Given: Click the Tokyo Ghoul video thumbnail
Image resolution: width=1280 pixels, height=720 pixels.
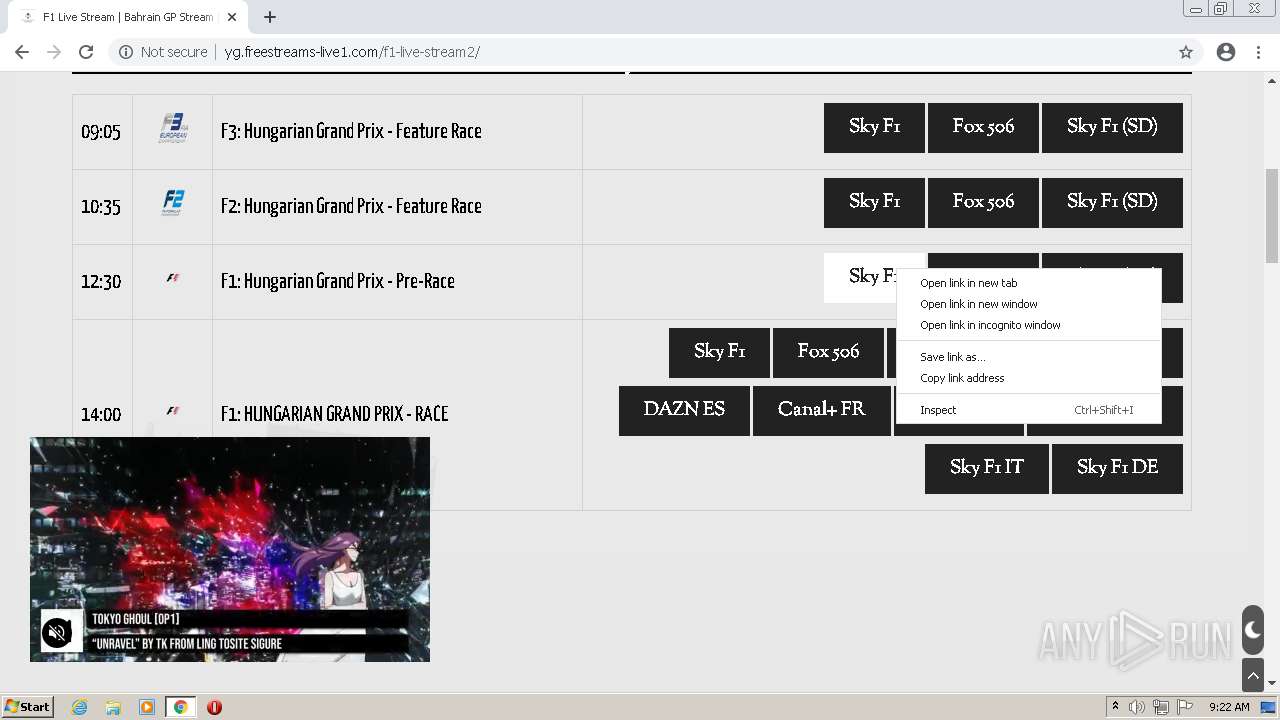Looking at the screenshot, I should click(x=230, y=549).
